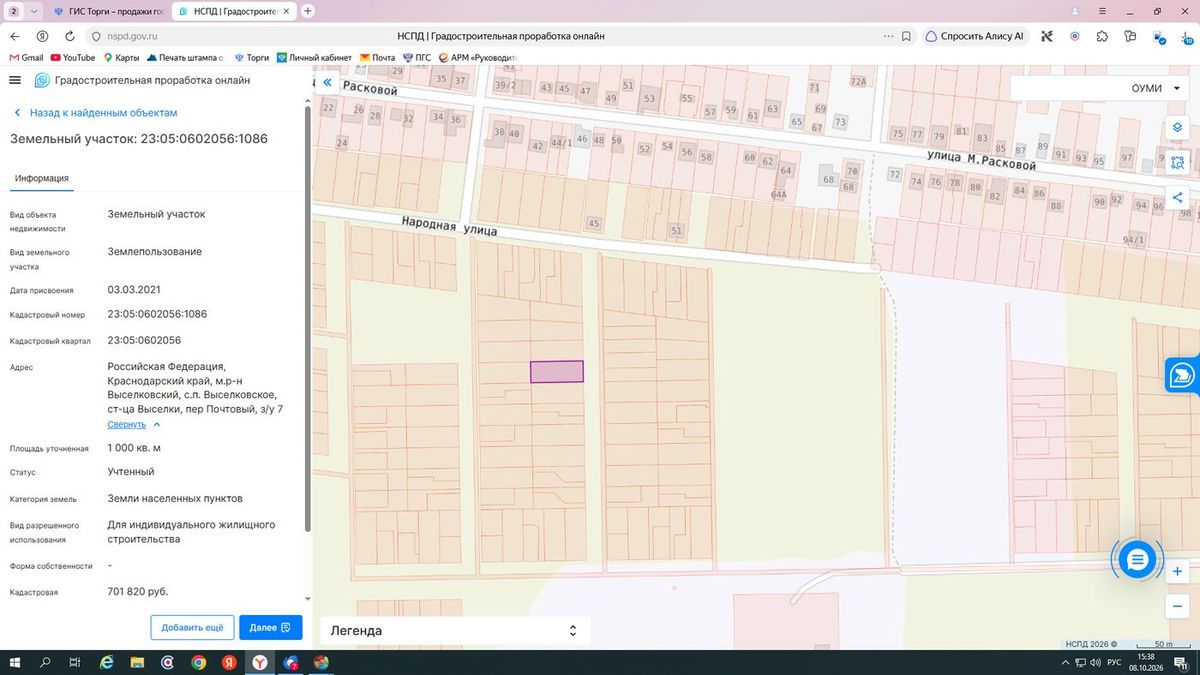Open the hamburger menu beside Градостроительная проработка
1200x675 pixels.
(15, 80)
